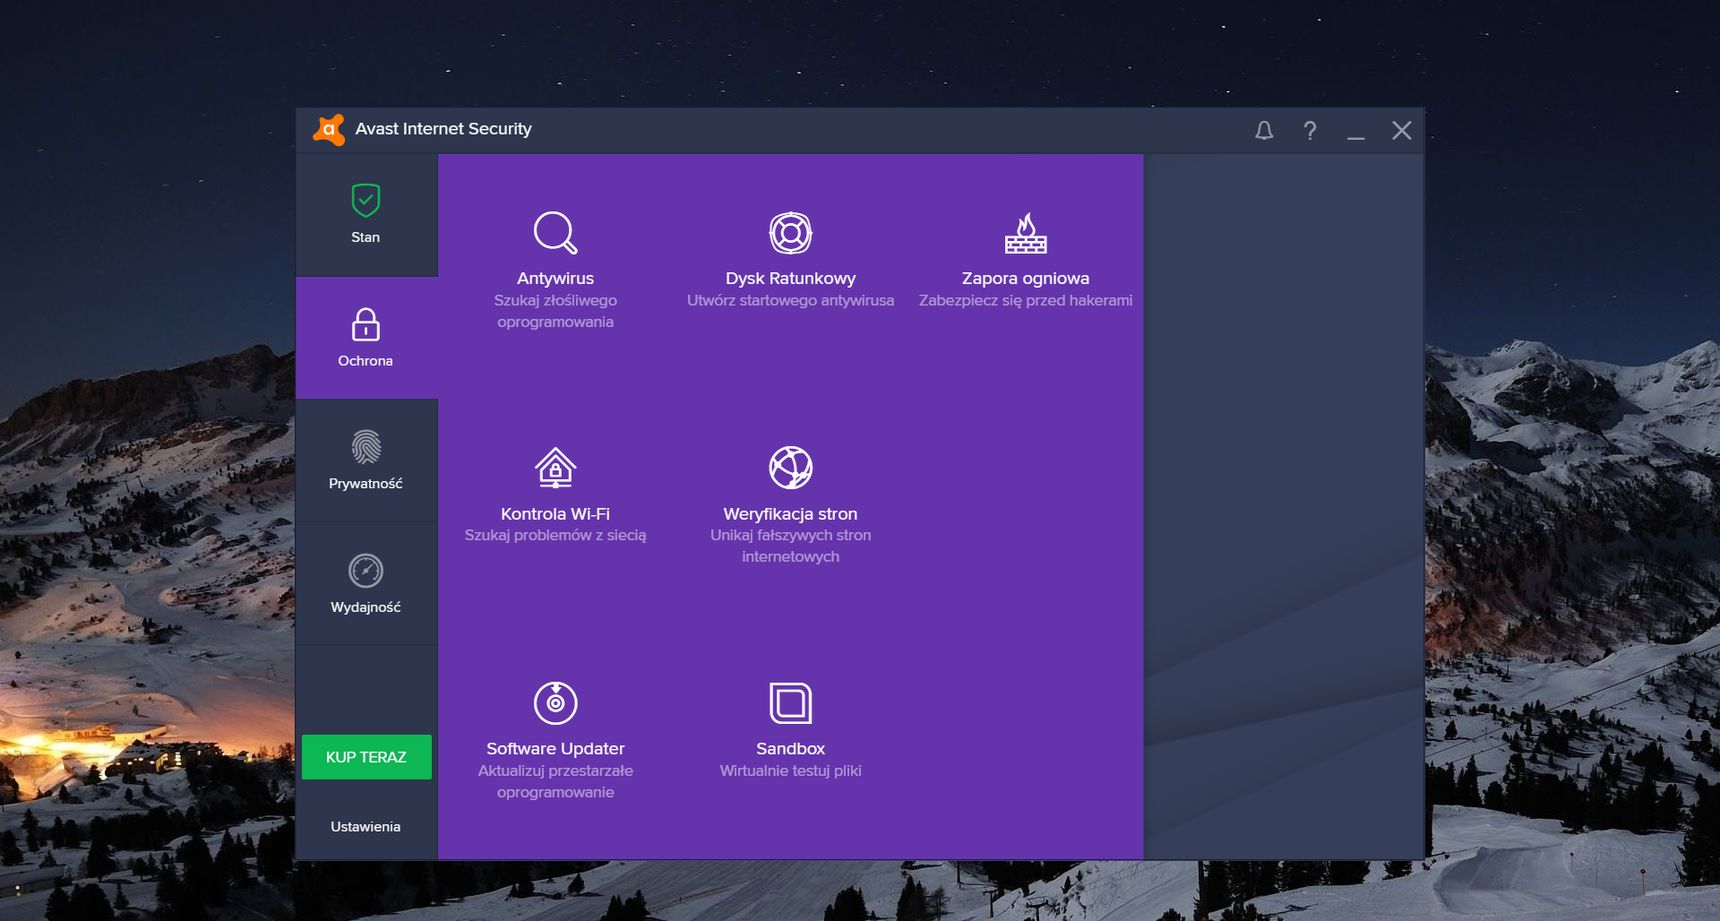Open help question mark icon
The width and height of the screenshot is (1720, 921).
point(1310,130)
